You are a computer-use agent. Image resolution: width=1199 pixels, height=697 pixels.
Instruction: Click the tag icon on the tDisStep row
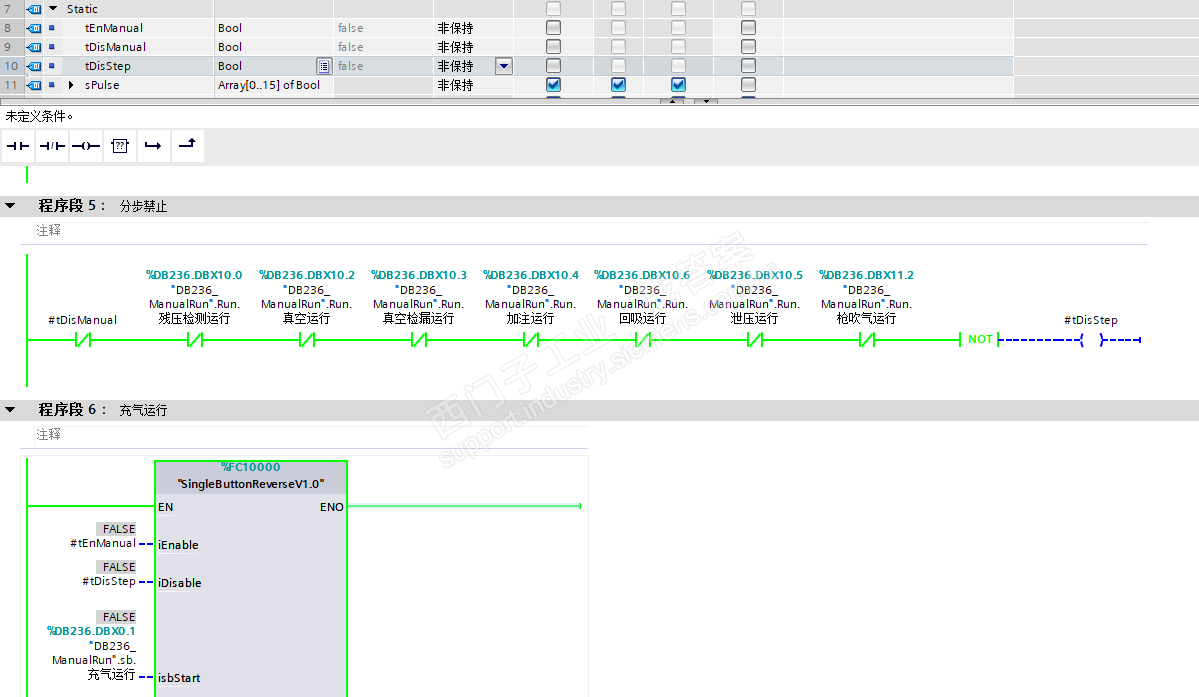(x=34, y=66)
